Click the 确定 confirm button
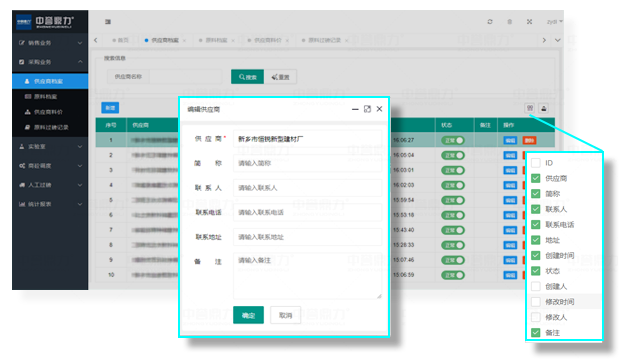Image resolution: width=637 pixels, height=364 pixels. 248,315
